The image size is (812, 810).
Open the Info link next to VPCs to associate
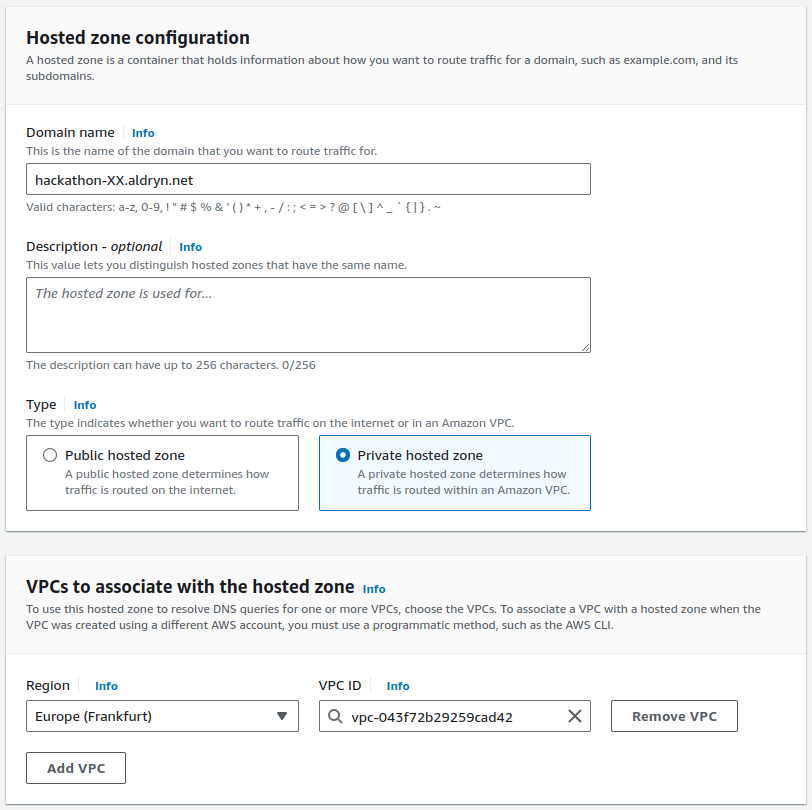tap(374, 588)
